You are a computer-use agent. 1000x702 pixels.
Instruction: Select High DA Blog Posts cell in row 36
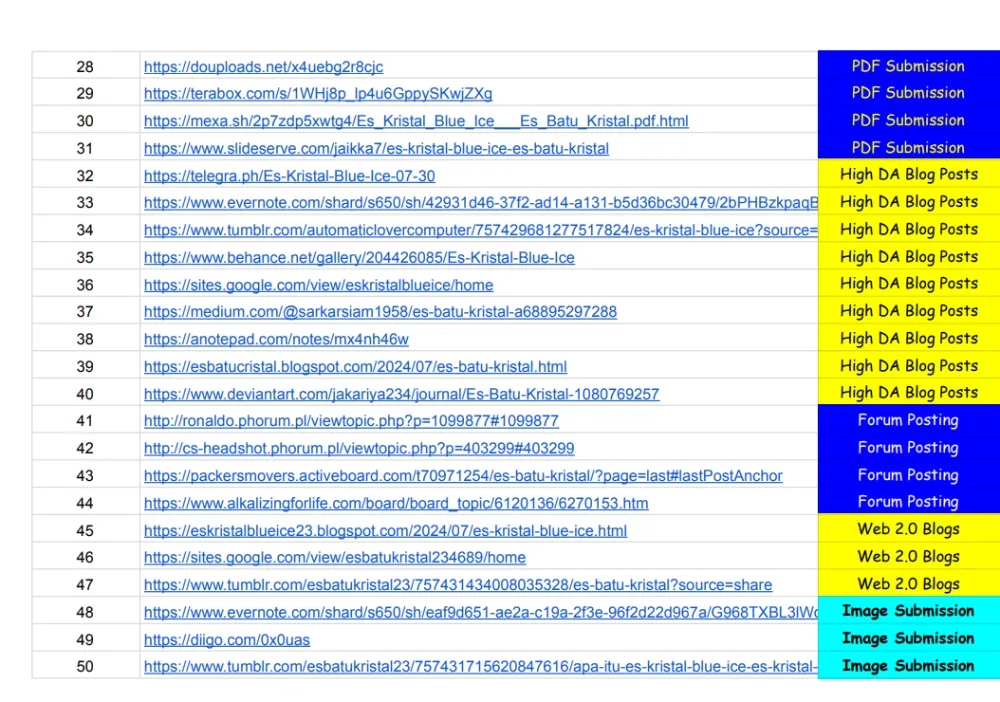point(909,283)
